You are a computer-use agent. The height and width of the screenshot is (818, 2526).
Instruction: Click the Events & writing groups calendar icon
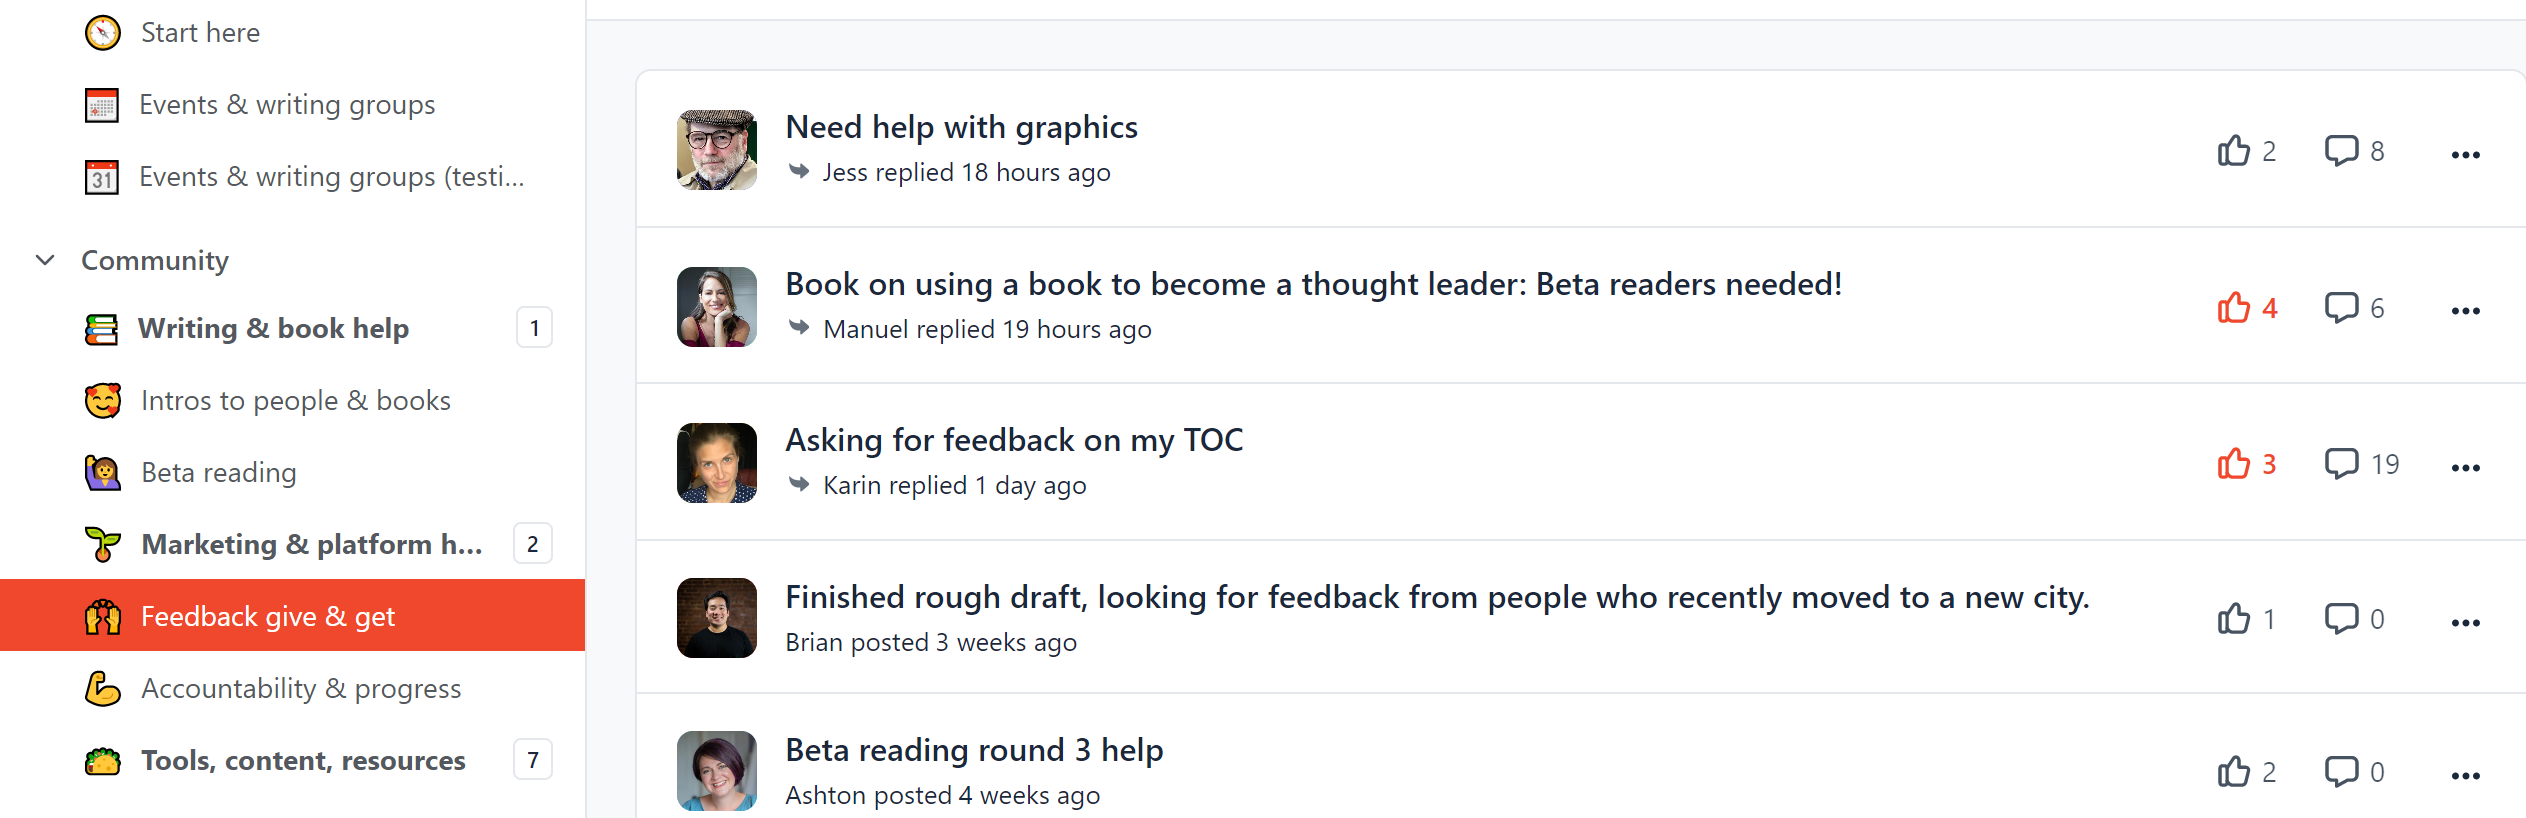click(x=102, y=105)
